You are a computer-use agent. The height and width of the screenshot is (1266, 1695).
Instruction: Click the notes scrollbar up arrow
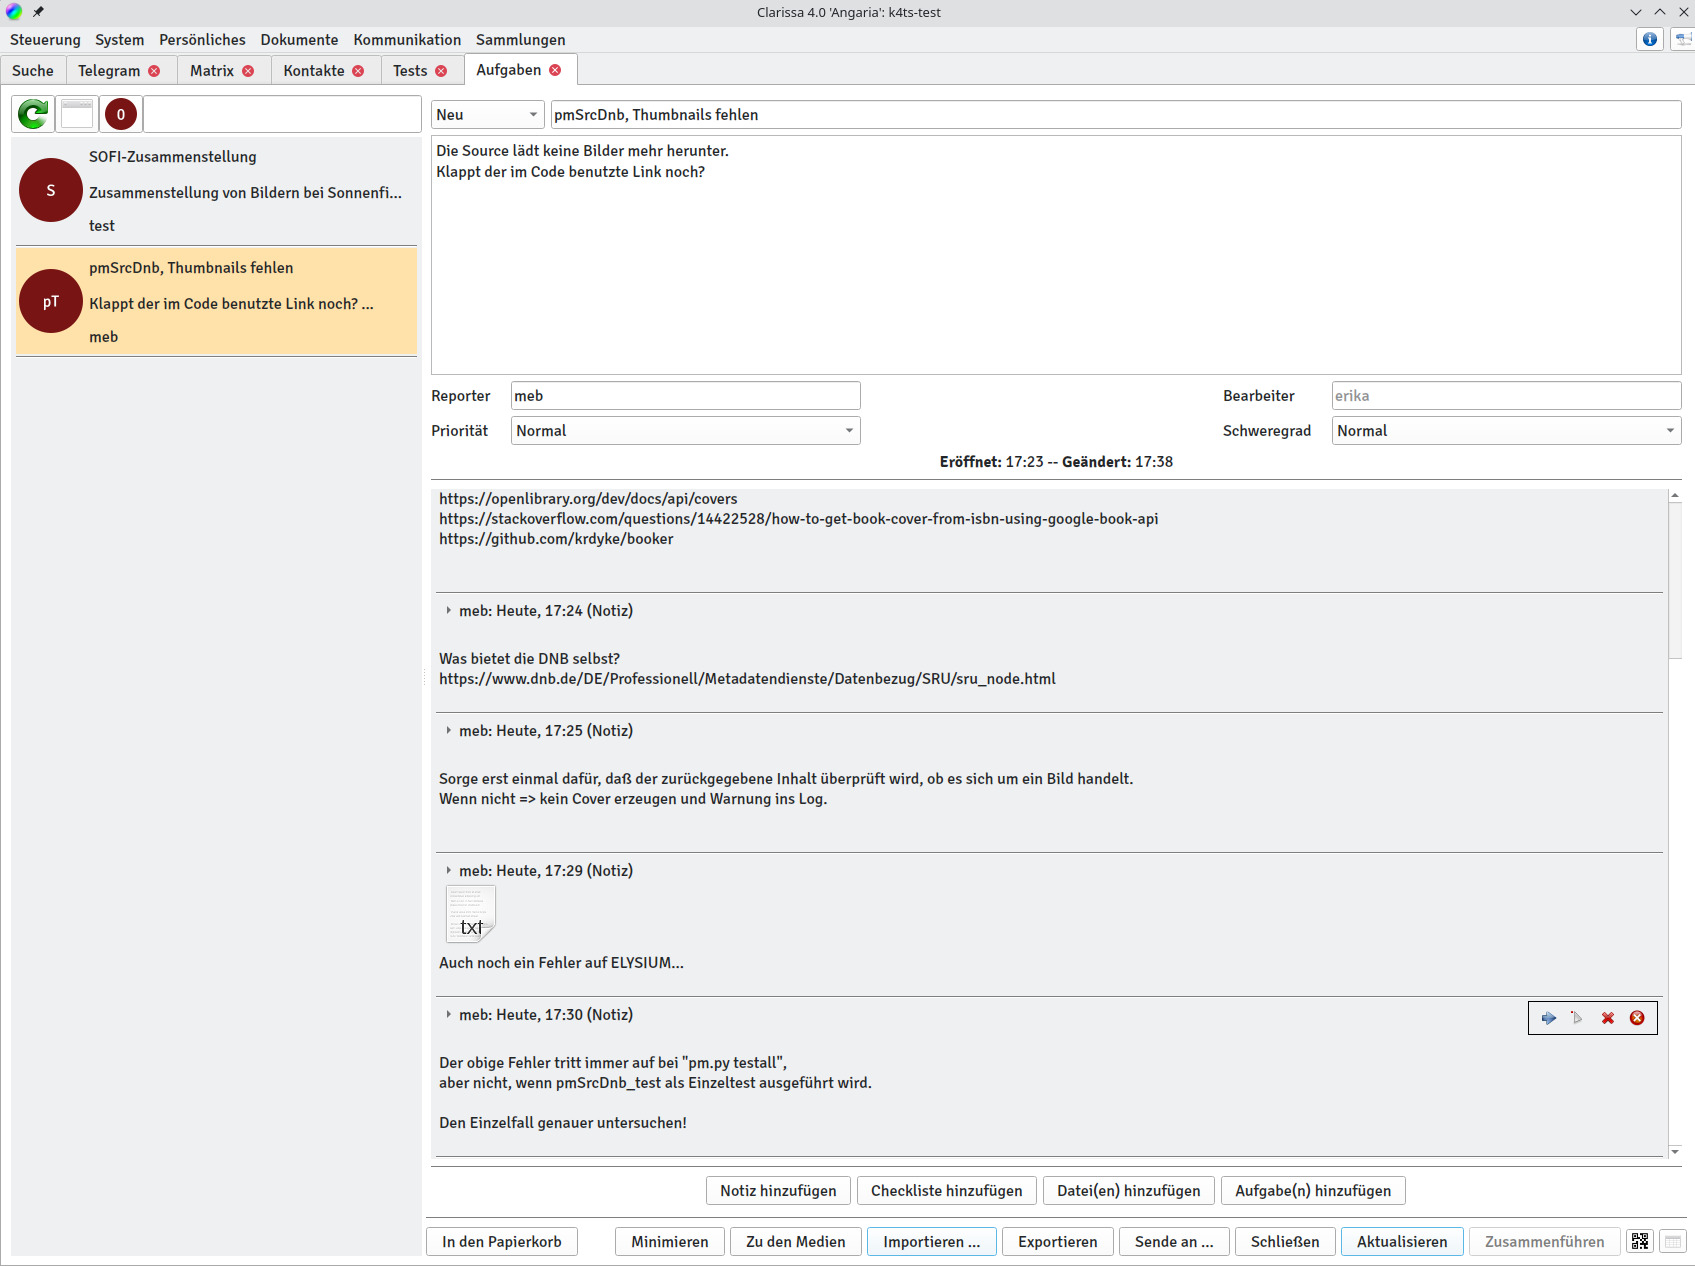(x=1675, y=496)
